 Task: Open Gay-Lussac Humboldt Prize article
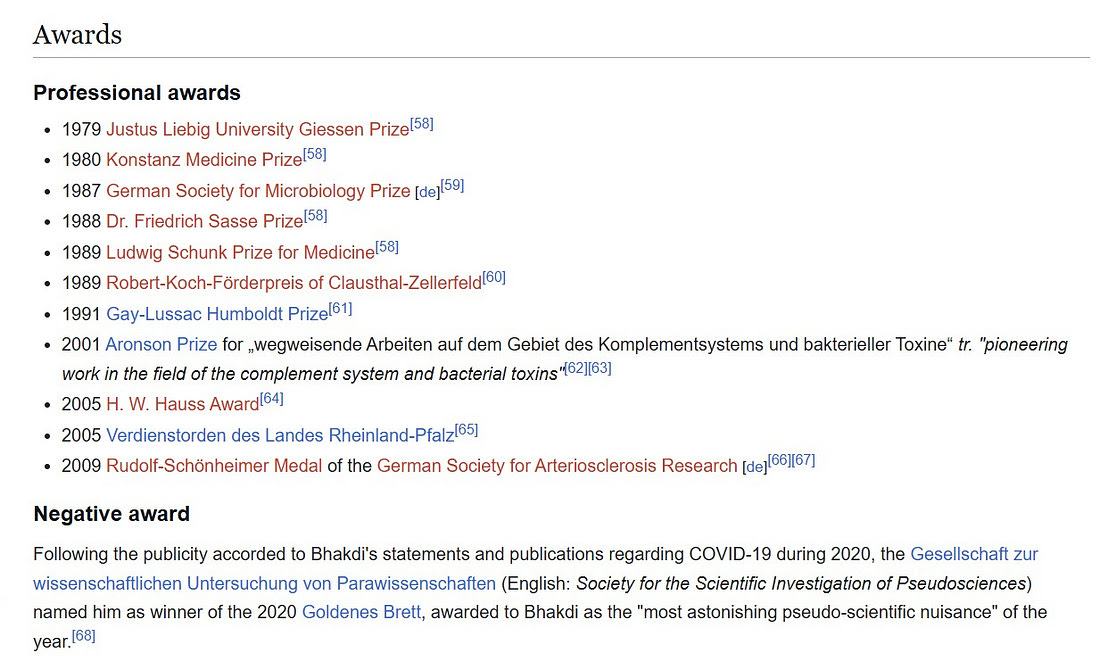(x=217, y=314)
